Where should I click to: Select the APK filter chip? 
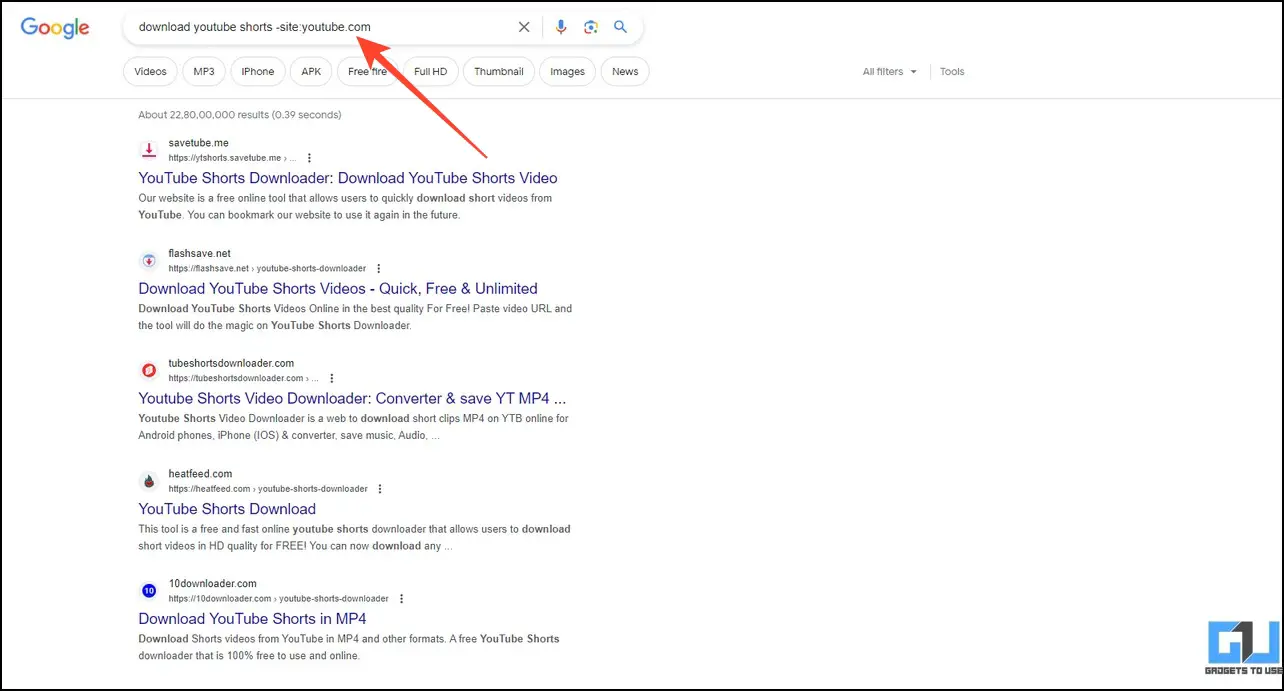point(311,71)
